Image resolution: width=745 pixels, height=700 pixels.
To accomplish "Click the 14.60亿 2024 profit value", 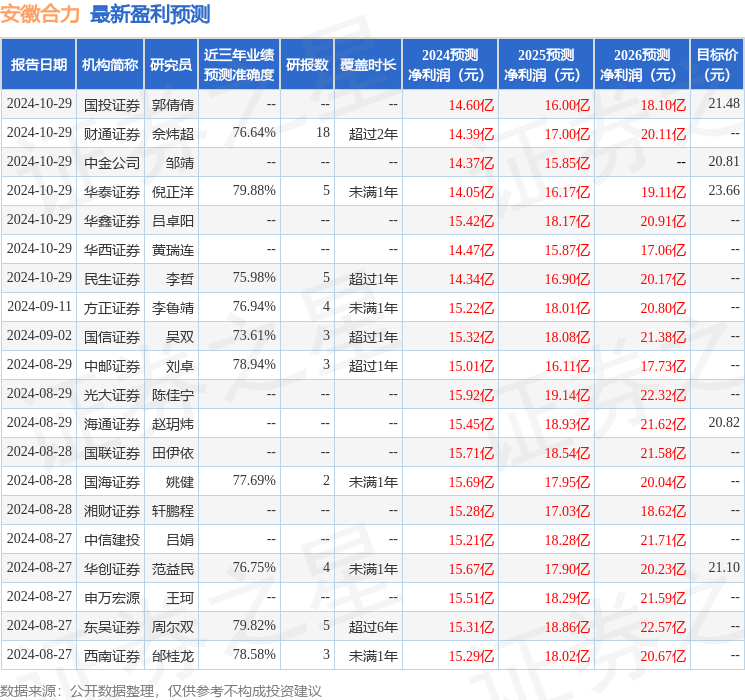I will click(471, 105).
